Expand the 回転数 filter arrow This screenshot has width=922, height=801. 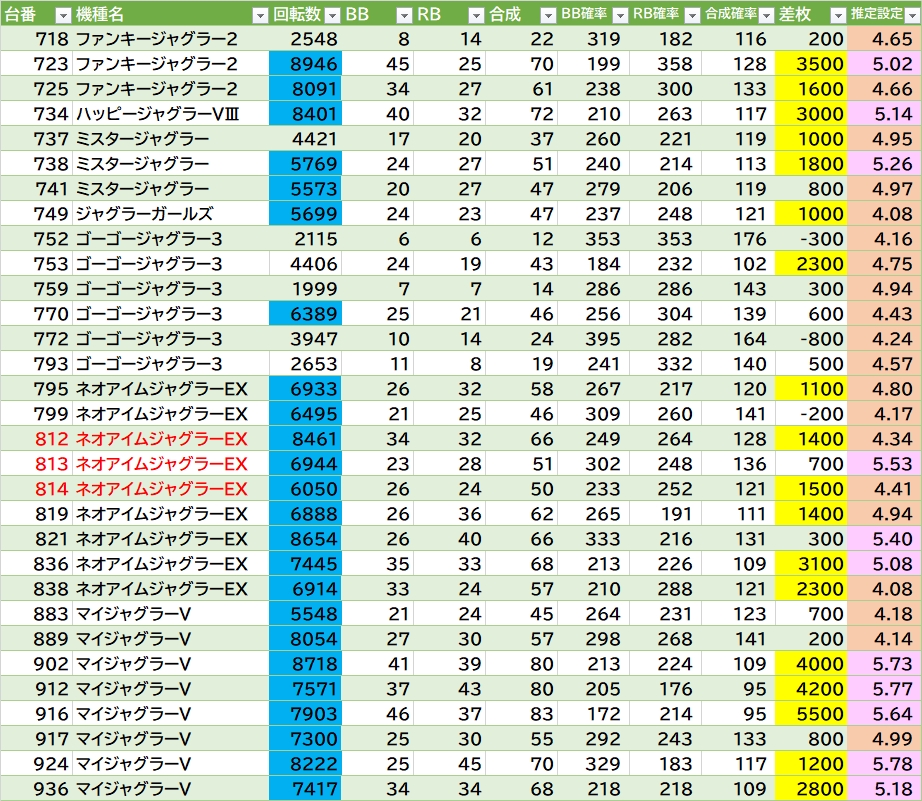point(330,15)
